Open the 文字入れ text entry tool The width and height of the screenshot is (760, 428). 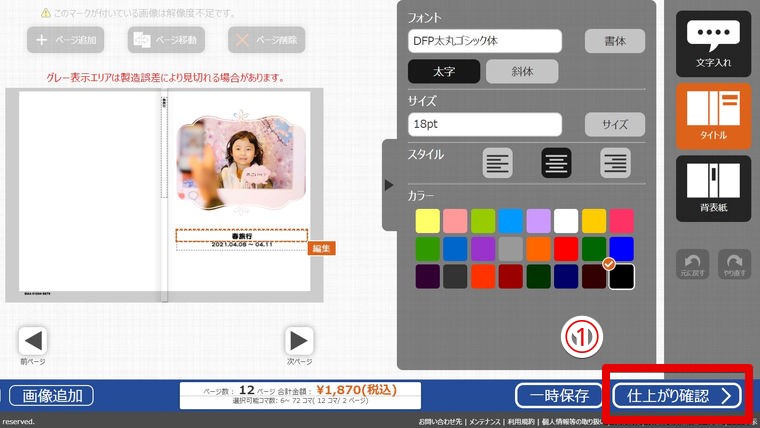click(x=713, y=44)
